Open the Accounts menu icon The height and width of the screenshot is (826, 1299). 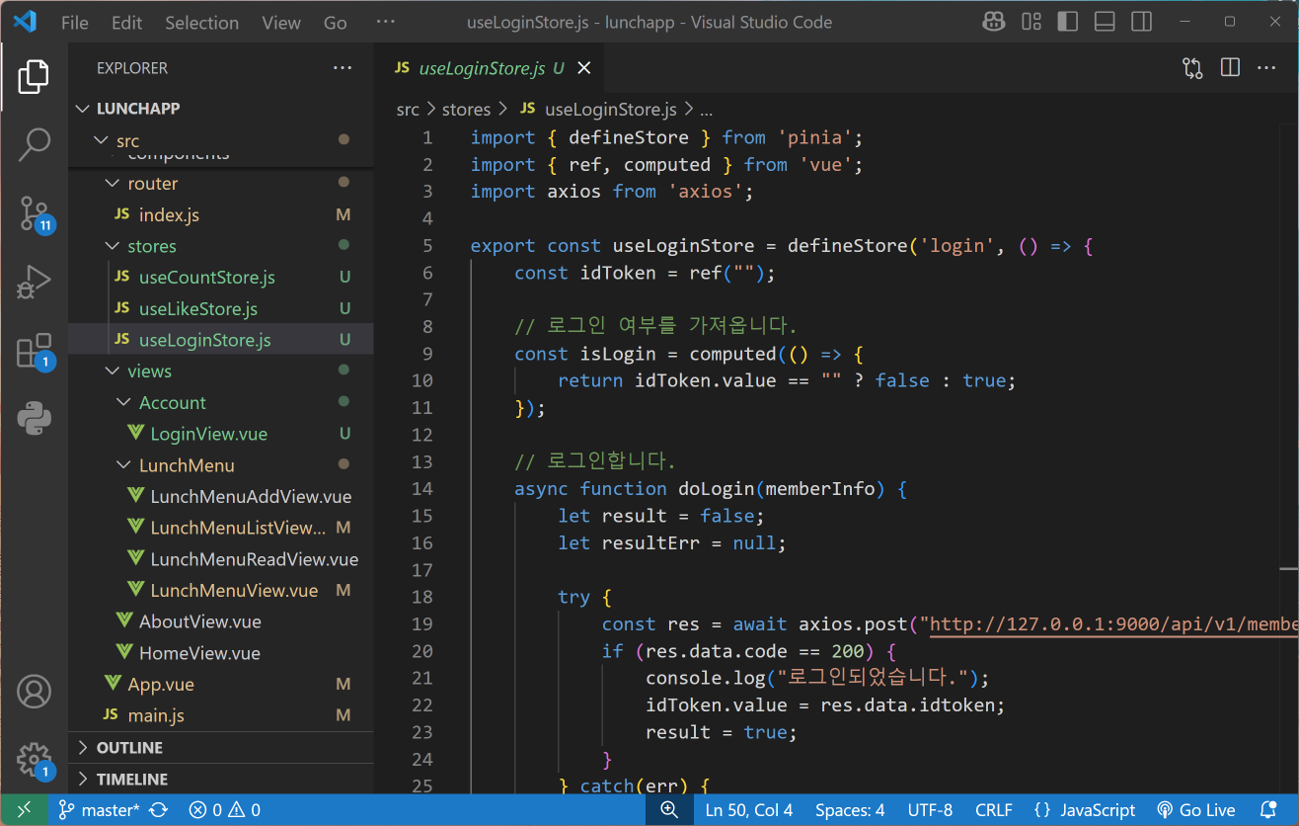click(34, 692)
